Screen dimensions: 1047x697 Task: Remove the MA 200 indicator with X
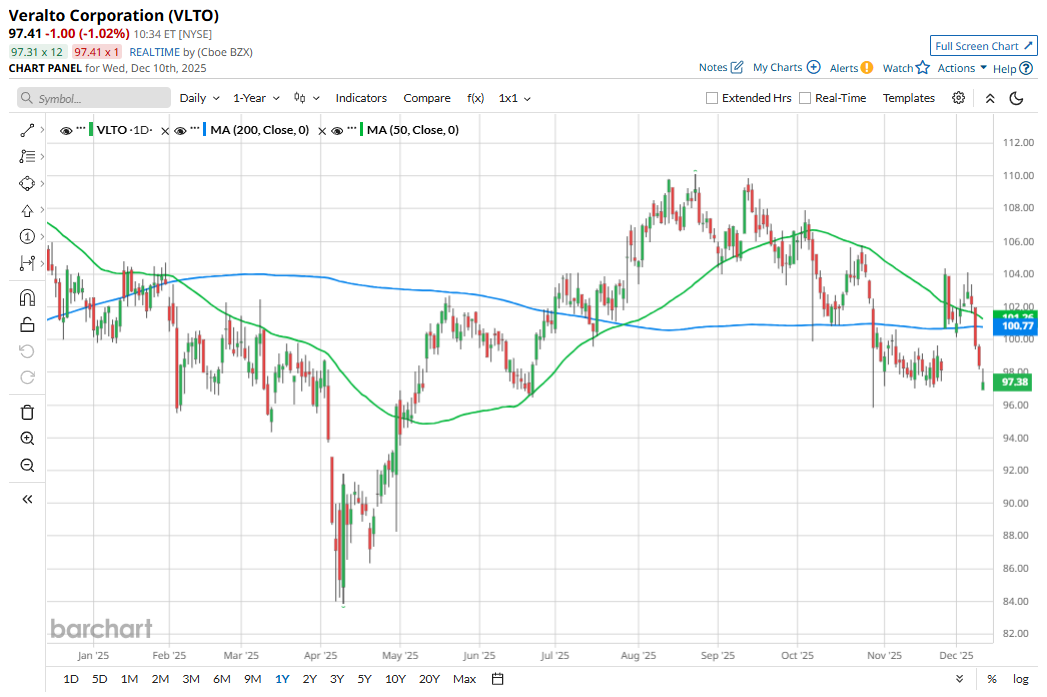[322, 131]
